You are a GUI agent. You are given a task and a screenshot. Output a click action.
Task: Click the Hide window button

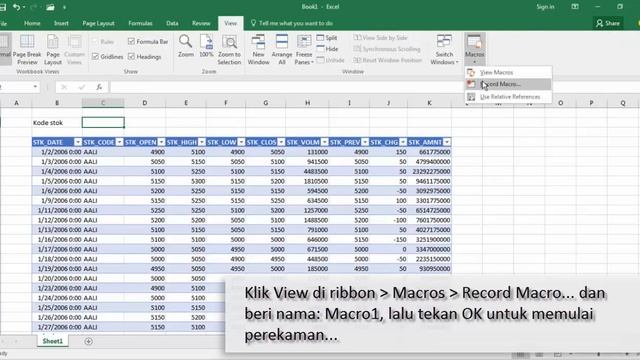tap(327, 49)
